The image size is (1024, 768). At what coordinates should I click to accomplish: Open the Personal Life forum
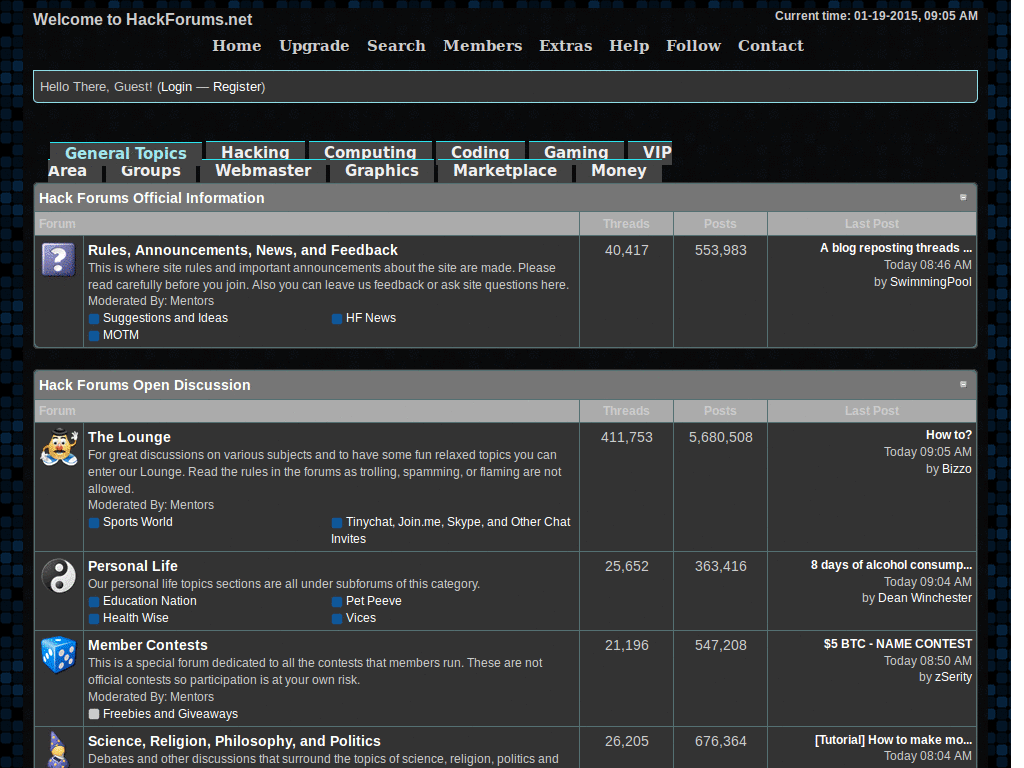pos(133,566)
